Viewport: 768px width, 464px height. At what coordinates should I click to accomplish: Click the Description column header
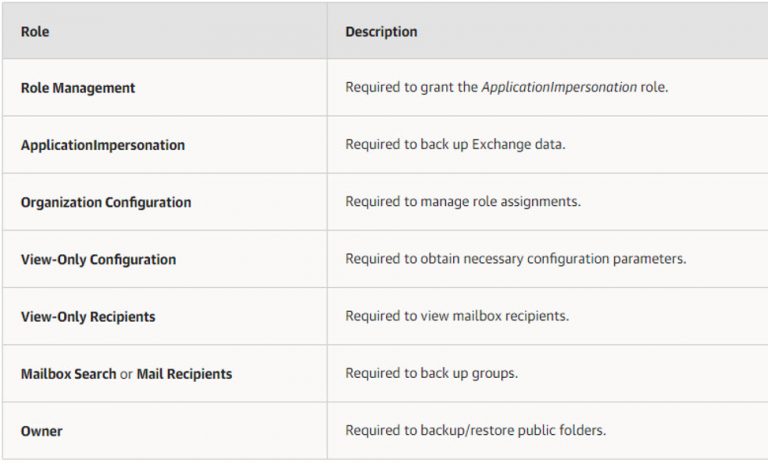coord(548,31)
